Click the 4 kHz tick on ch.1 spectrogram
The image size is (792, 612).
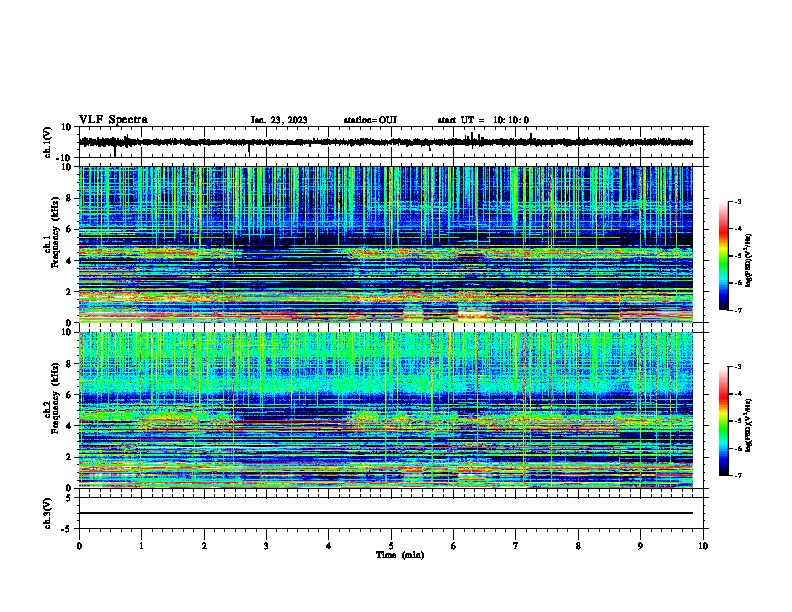[70, 261]
